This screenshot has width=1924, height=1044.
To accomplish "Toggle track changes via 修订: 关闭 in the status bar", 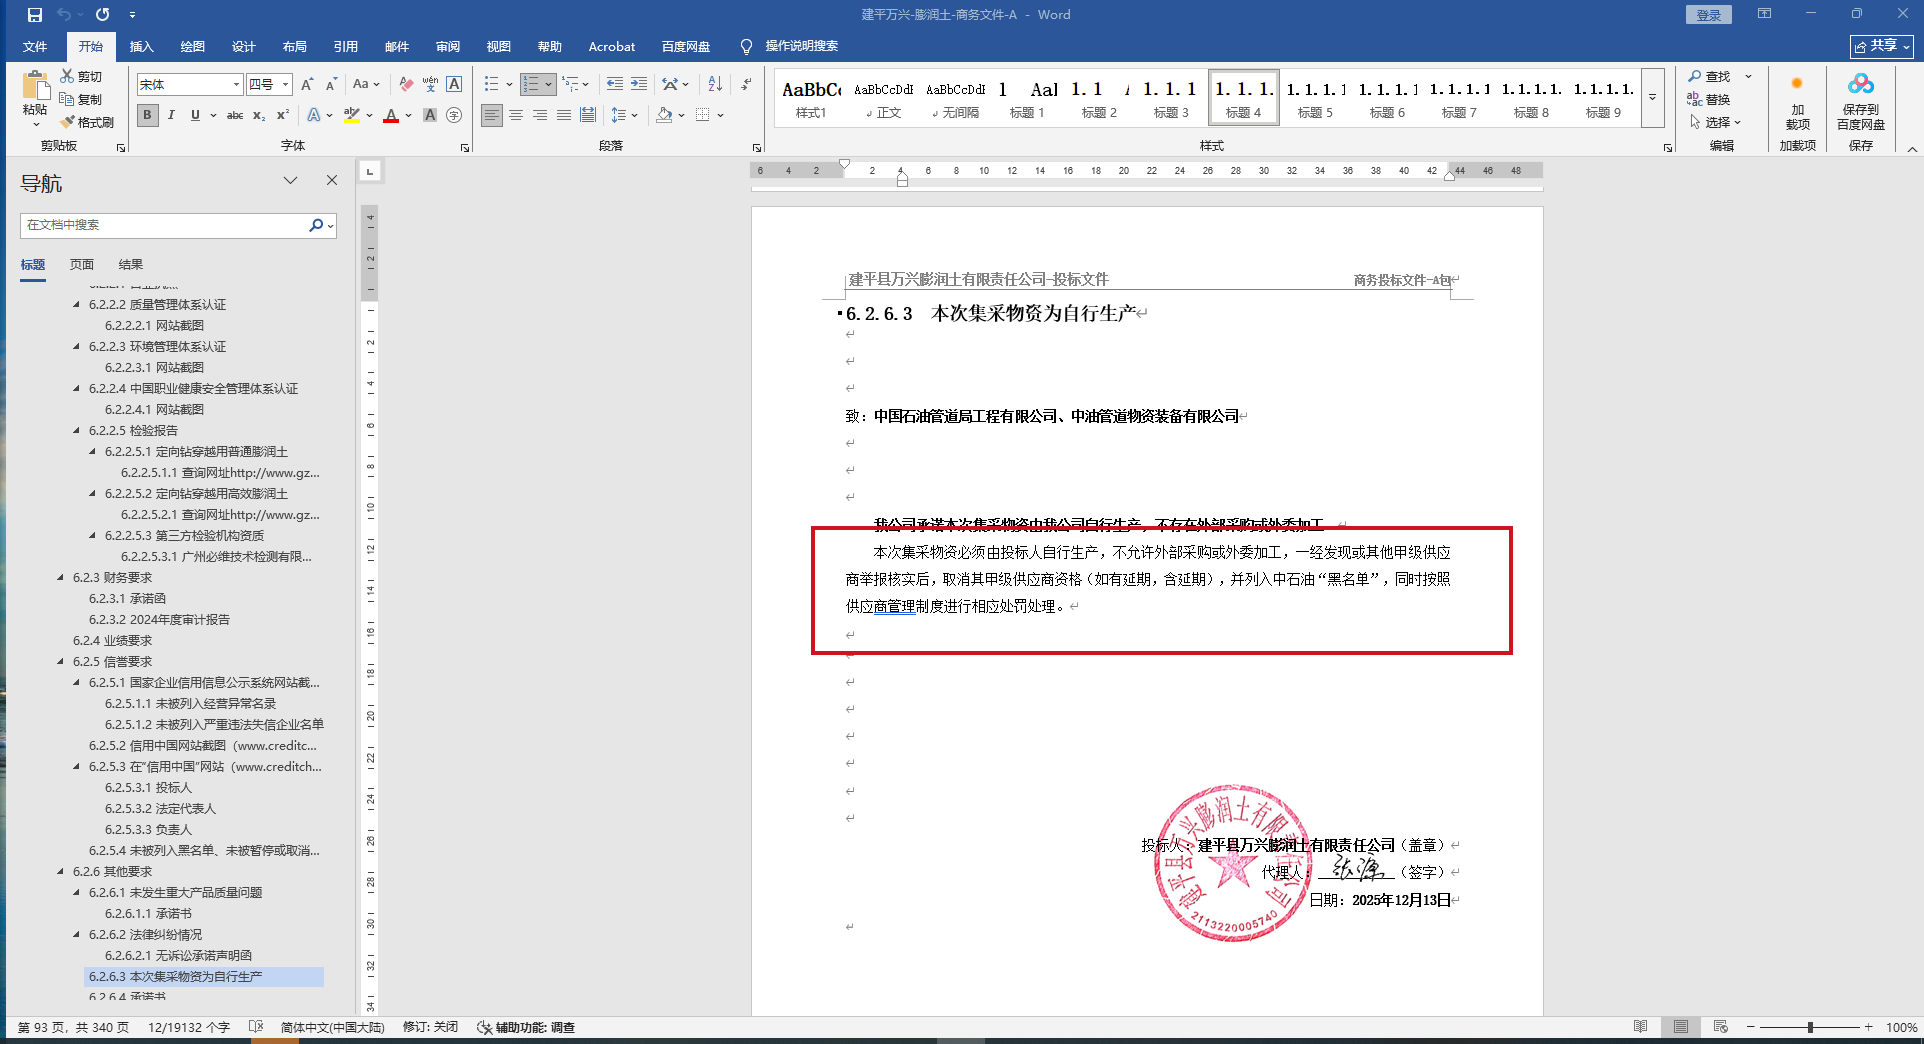I will click(x=430, y=1027).
